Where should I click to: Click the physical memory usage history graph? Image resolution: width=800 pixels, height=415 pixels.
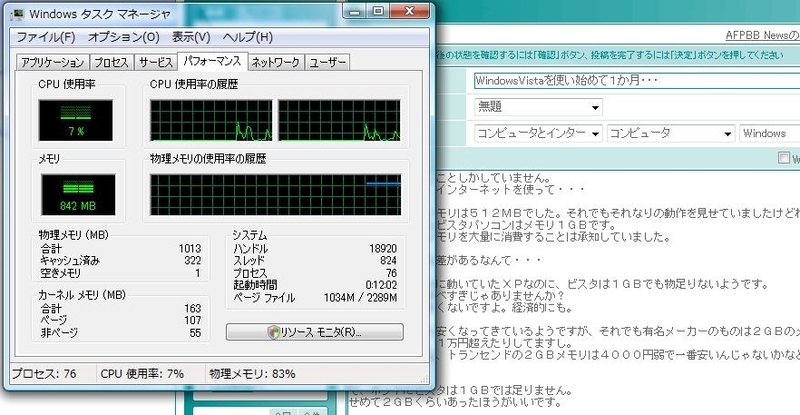(x=276, y=194)
